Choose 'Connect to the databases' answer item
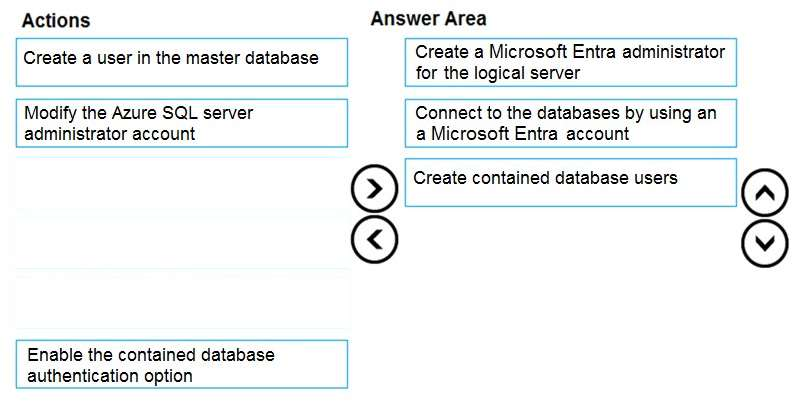The image size is (807, 404). (x=571, y=123)
